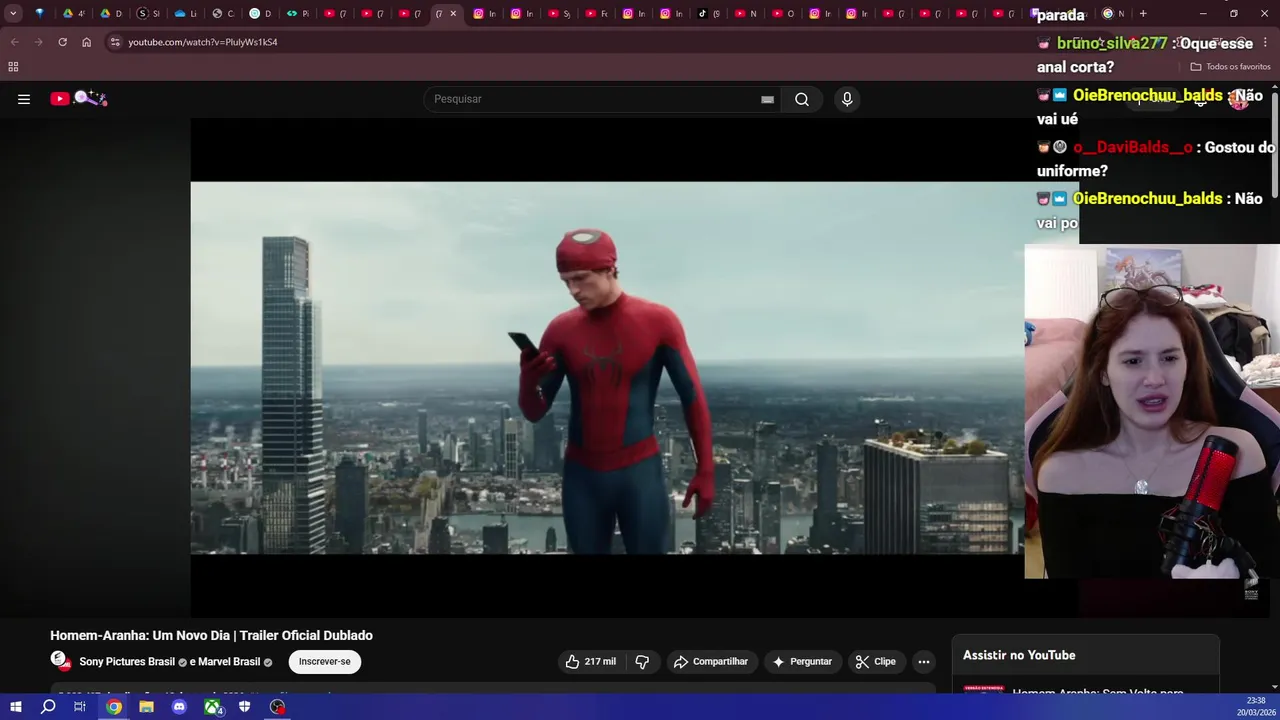
Task: Go to browser home page icon
Action: 86,42
